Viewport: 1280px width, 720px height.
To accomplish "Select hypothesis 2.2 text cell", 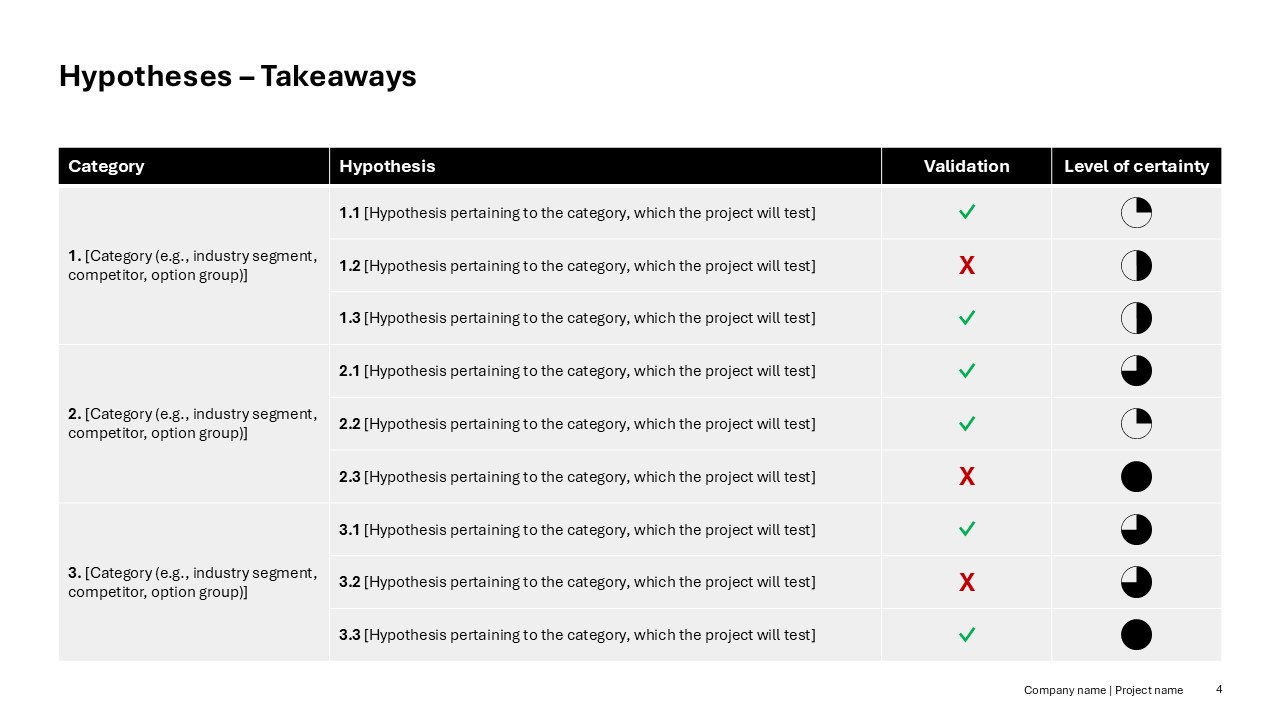I will [x=578, y=424].
